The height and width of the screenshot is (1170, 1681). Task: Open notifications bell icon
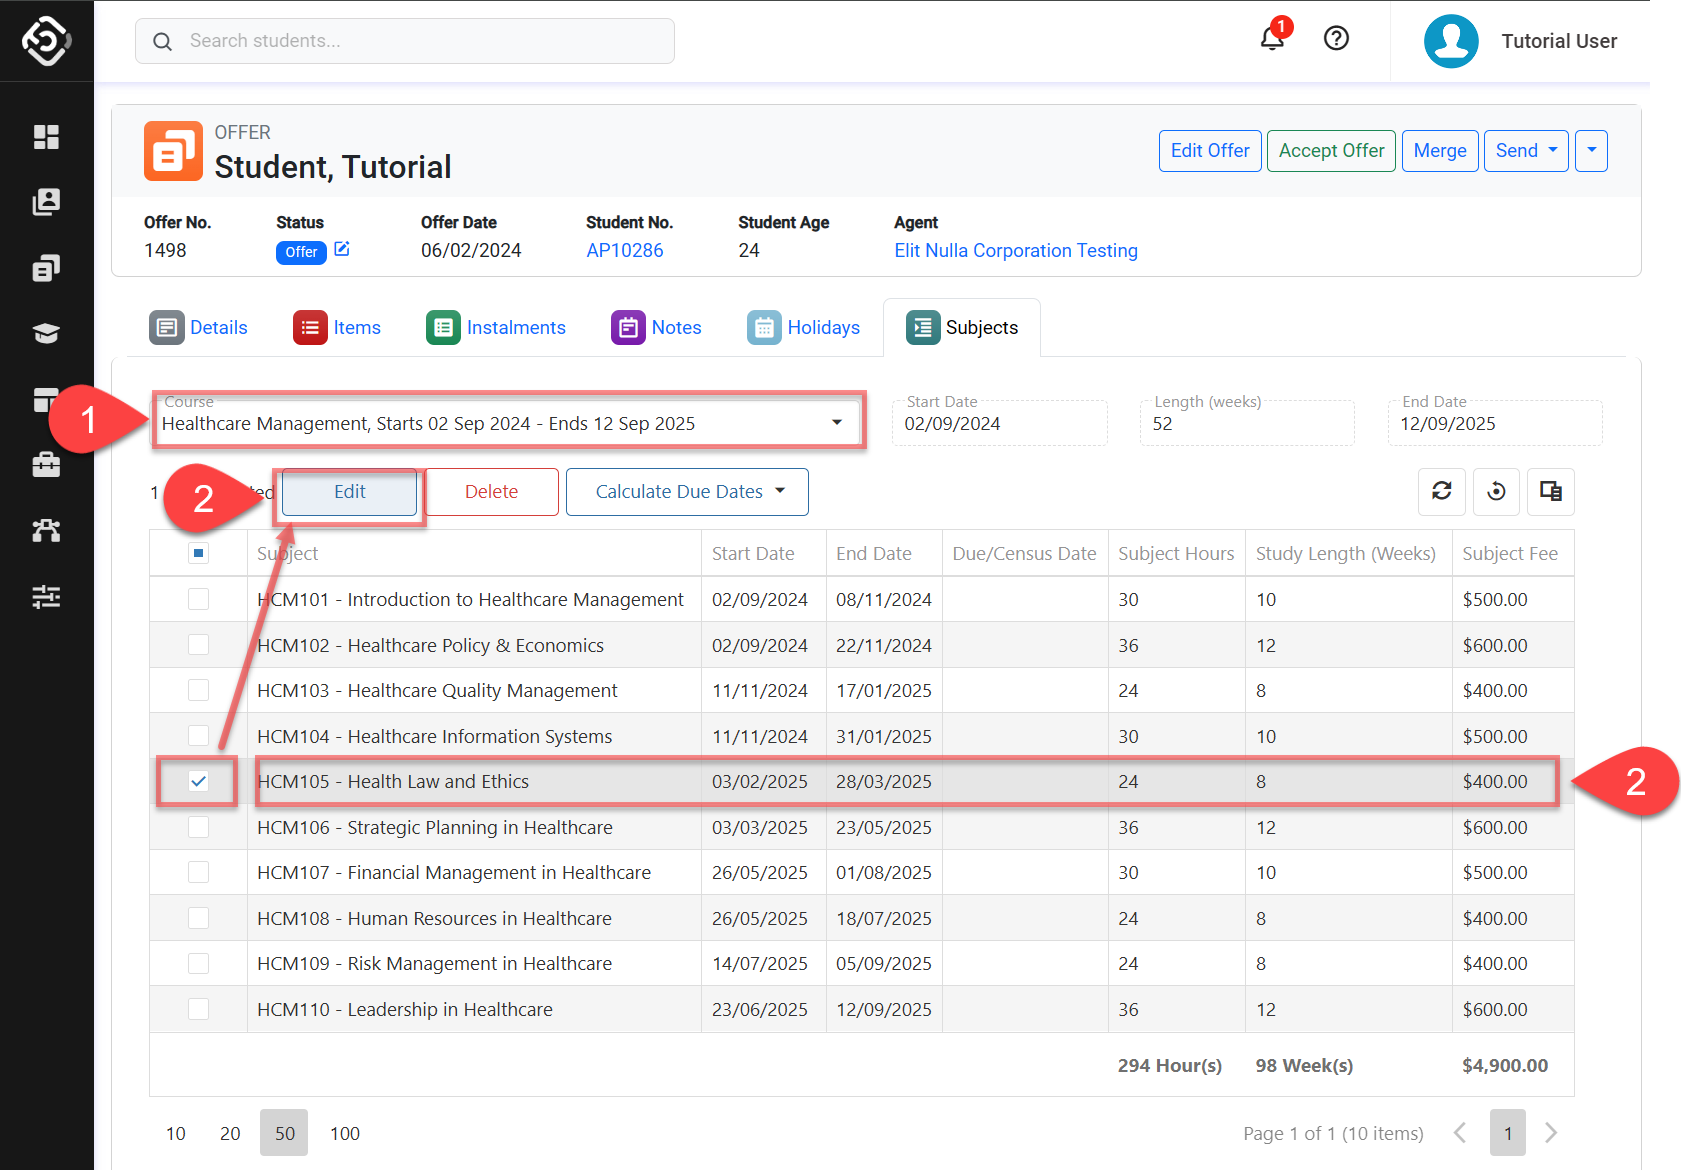coord(1272,39)
